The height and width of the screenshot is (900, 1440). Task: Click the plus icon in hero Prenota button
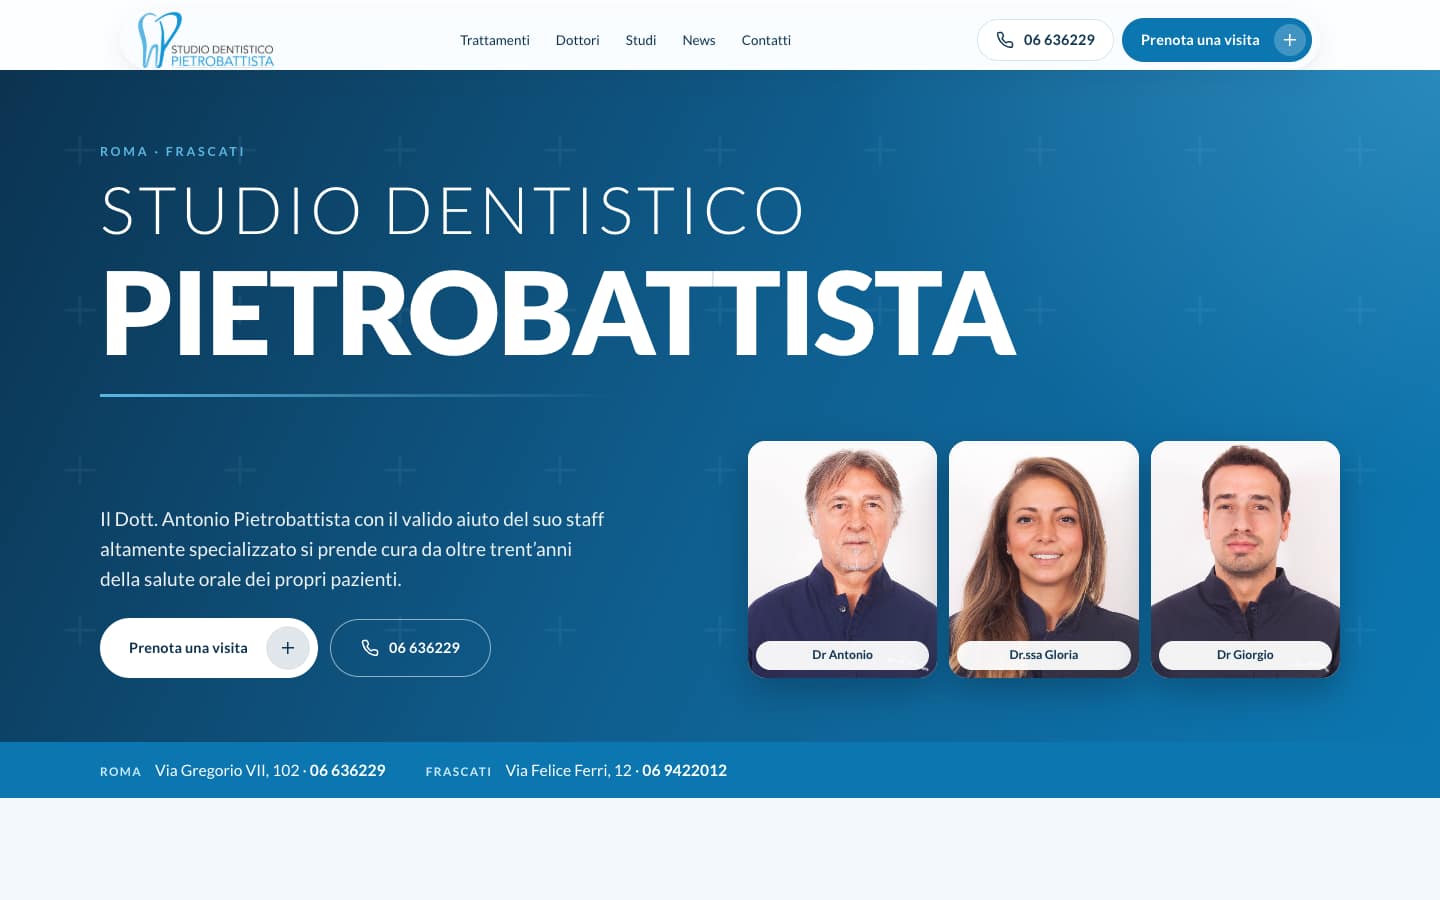pyautogui.click(x=287, y=648)
